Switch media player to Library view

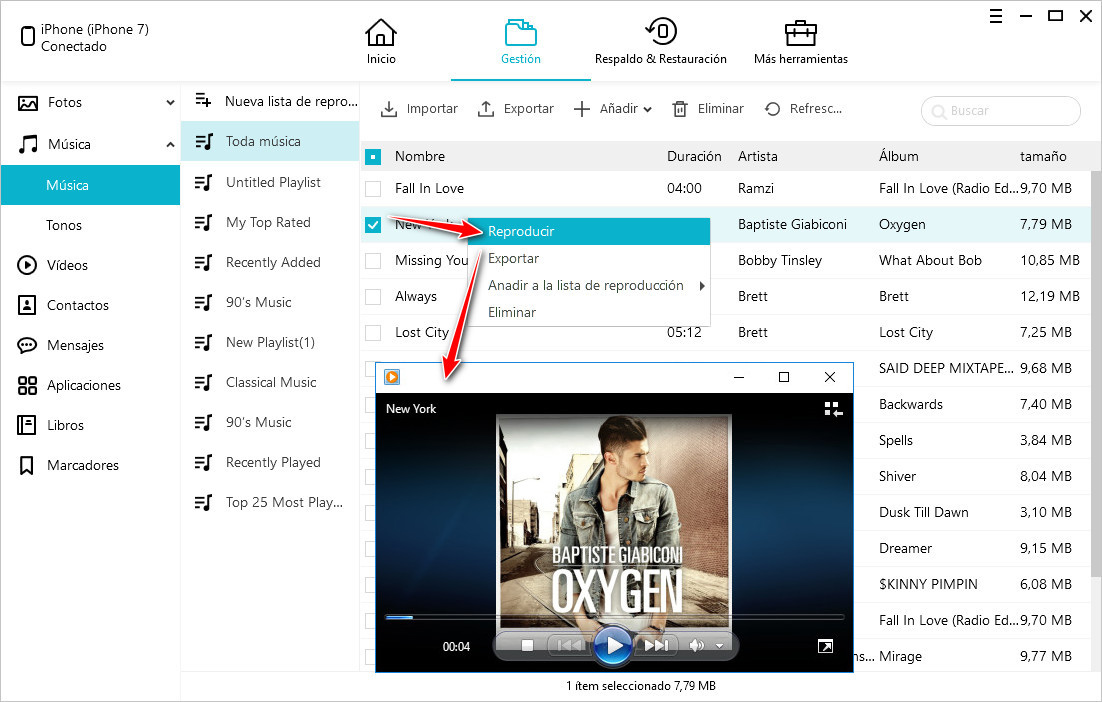[833, 409]
